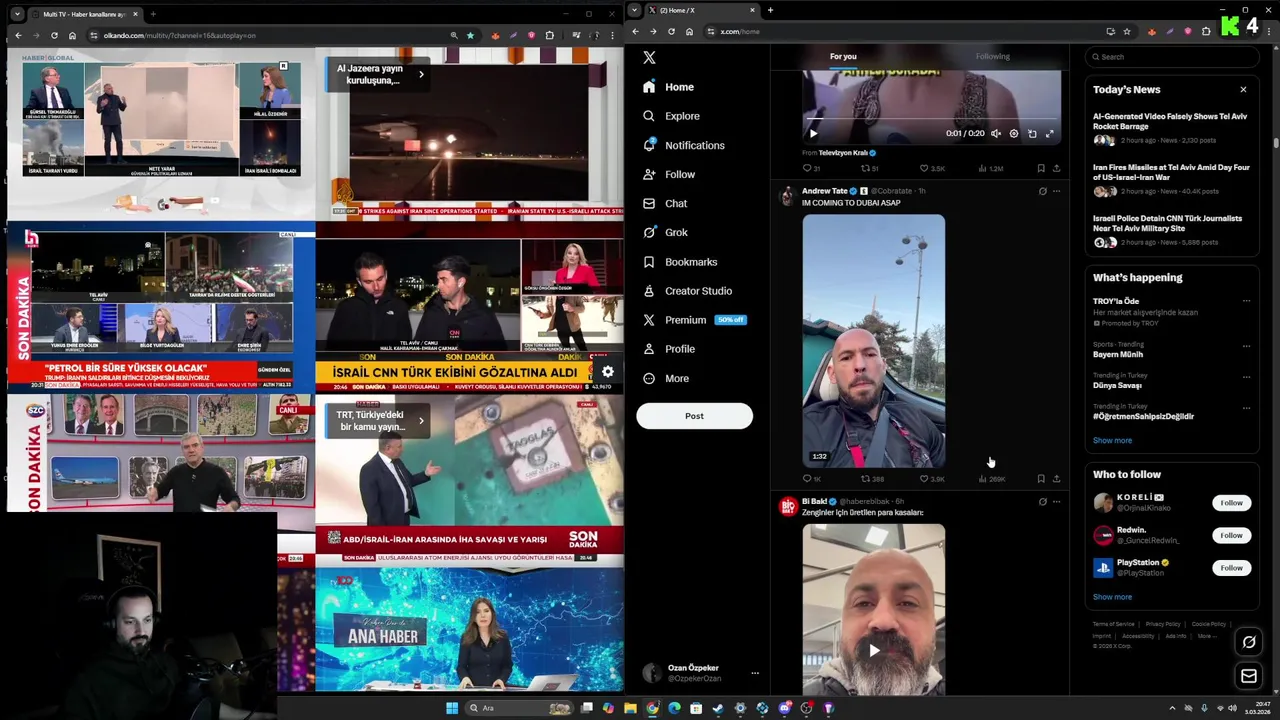Follow the KORELİ account

(x=1231, y=503)
